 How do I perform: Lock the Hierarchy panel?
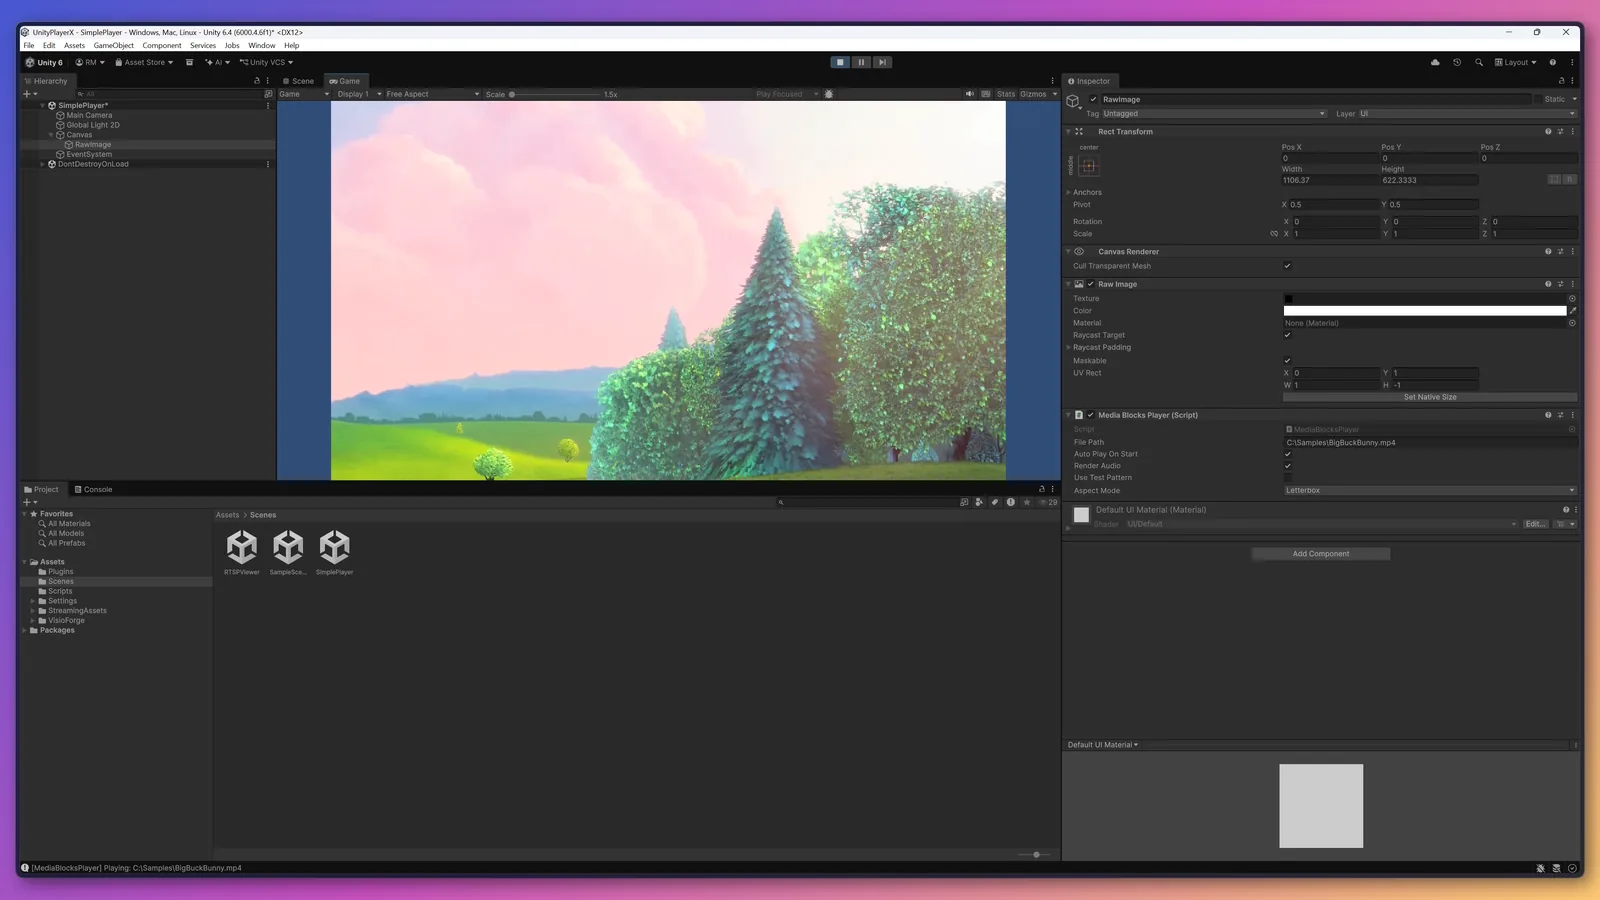click(x=257, y=81)
